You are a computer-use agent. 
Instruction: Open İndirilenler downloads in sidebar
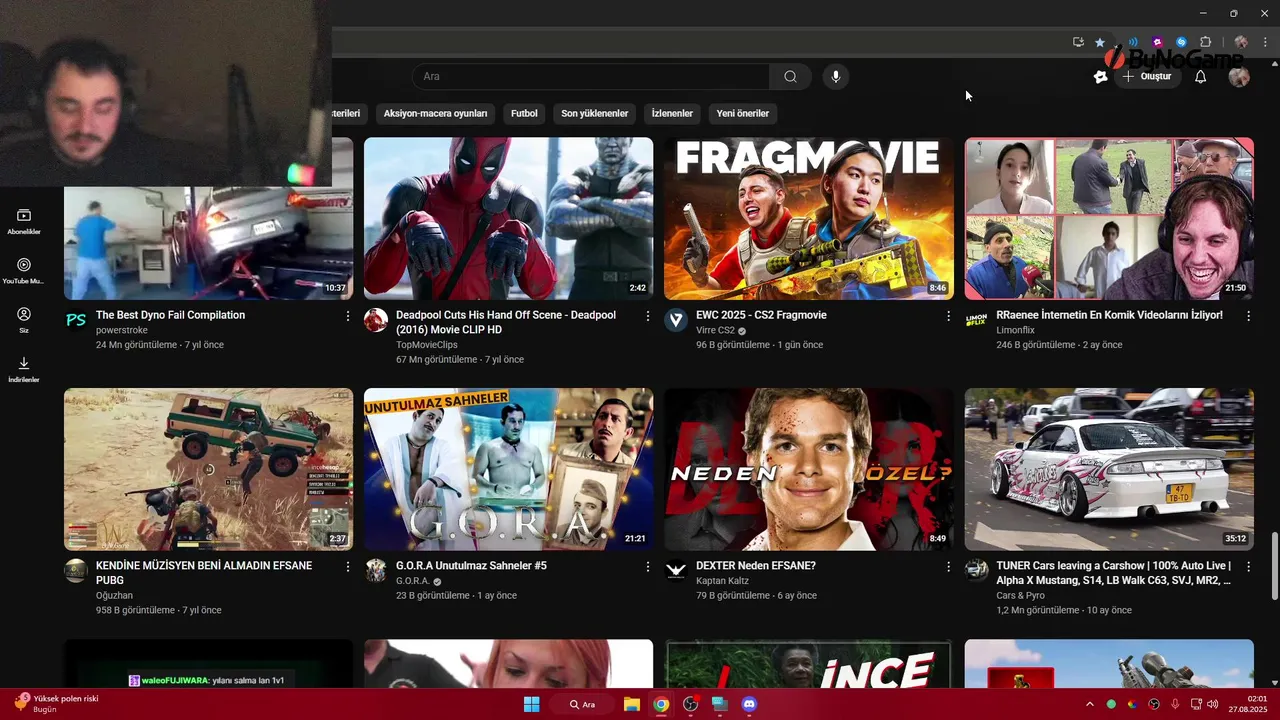tap(24, 369)
